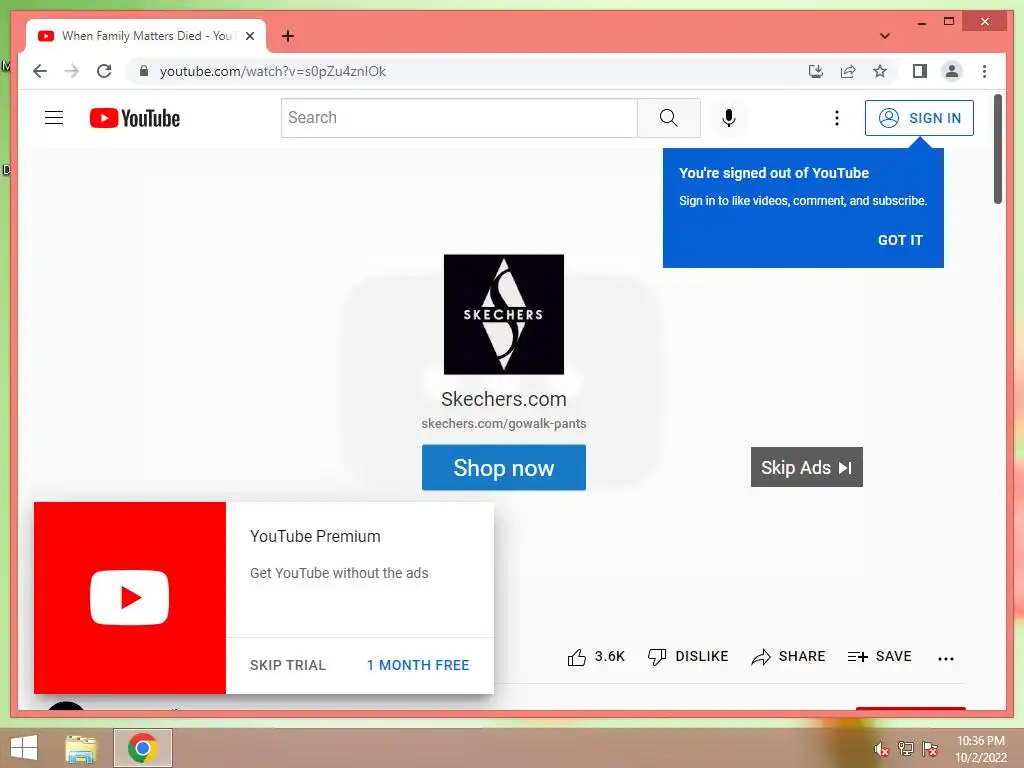Close the When Family Matters Died tab
This screenshot has width=1024, height=768.
click(x=249, y=36)
